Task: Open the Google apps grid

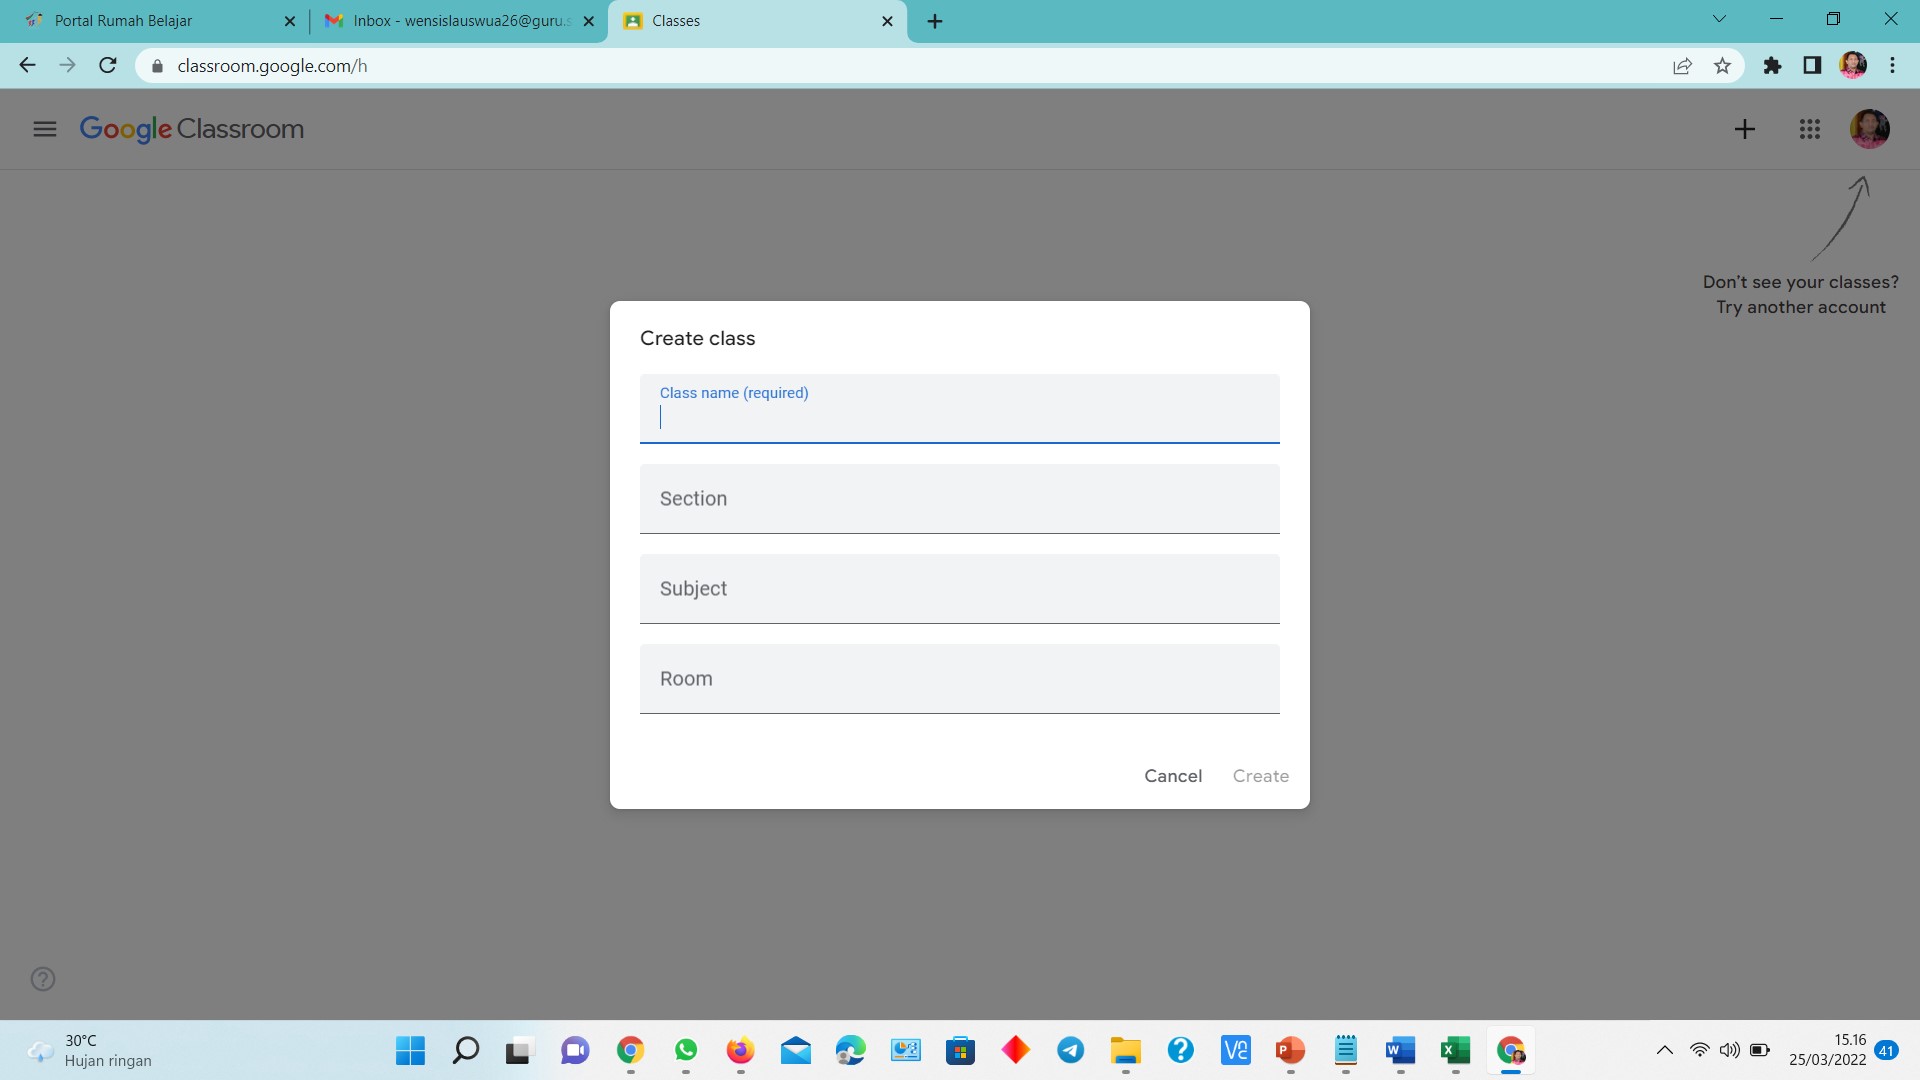Action: click(x=1809, y=129)
